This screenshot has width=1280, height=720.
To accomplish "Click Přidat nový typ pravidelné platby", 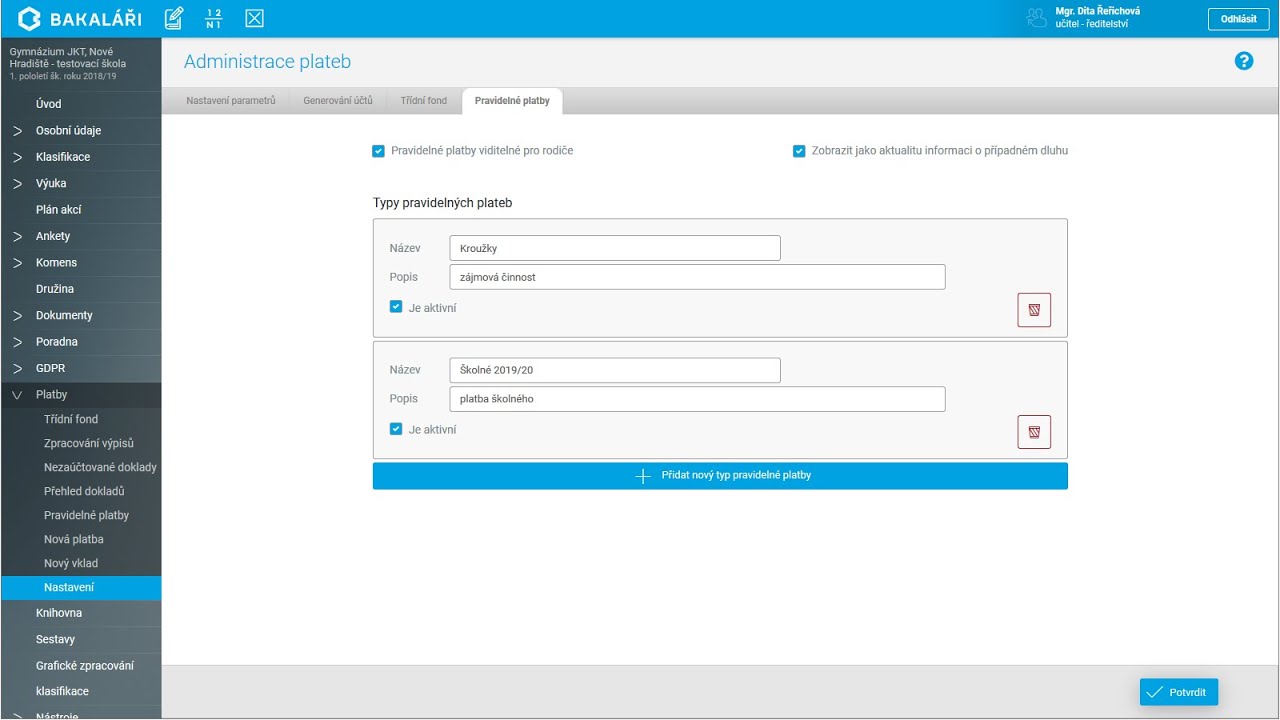I will (x=720, y=476).
